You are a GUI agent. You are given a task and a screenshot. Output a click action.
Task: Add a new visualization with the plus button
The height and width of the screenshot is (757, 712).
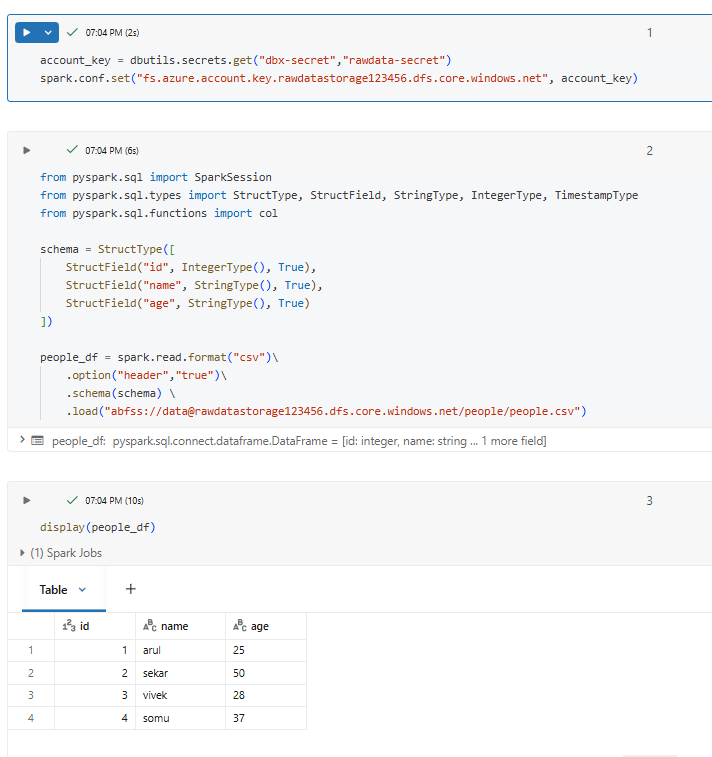(130, 589)
